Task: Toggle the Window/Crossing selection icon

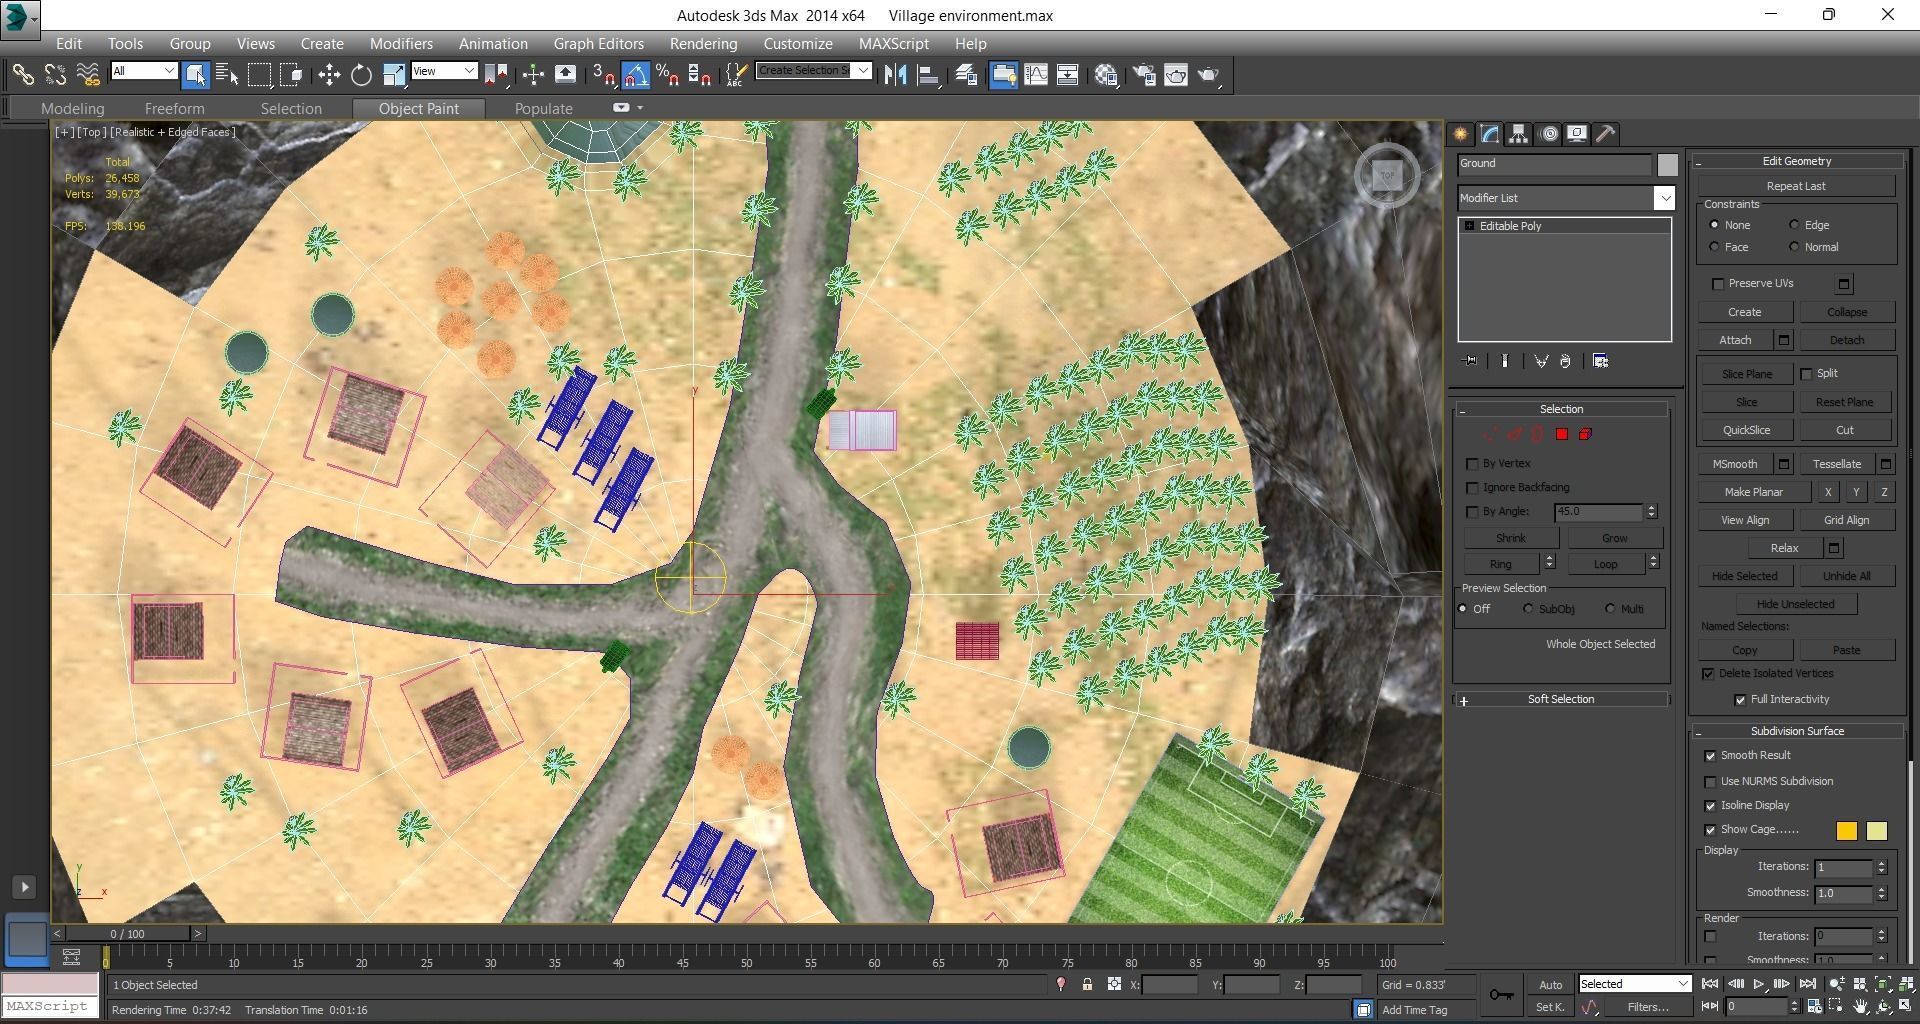Action: pos(291,74)
